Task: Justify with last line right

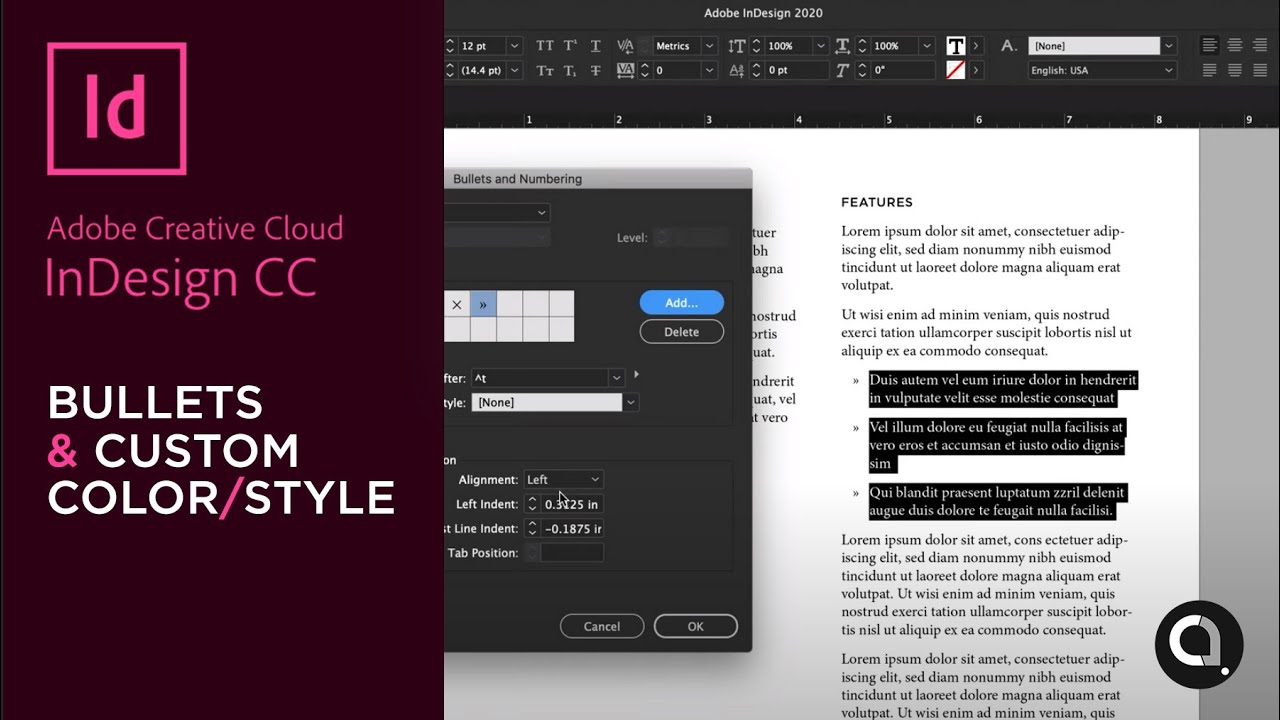Action: (1260, 70)
